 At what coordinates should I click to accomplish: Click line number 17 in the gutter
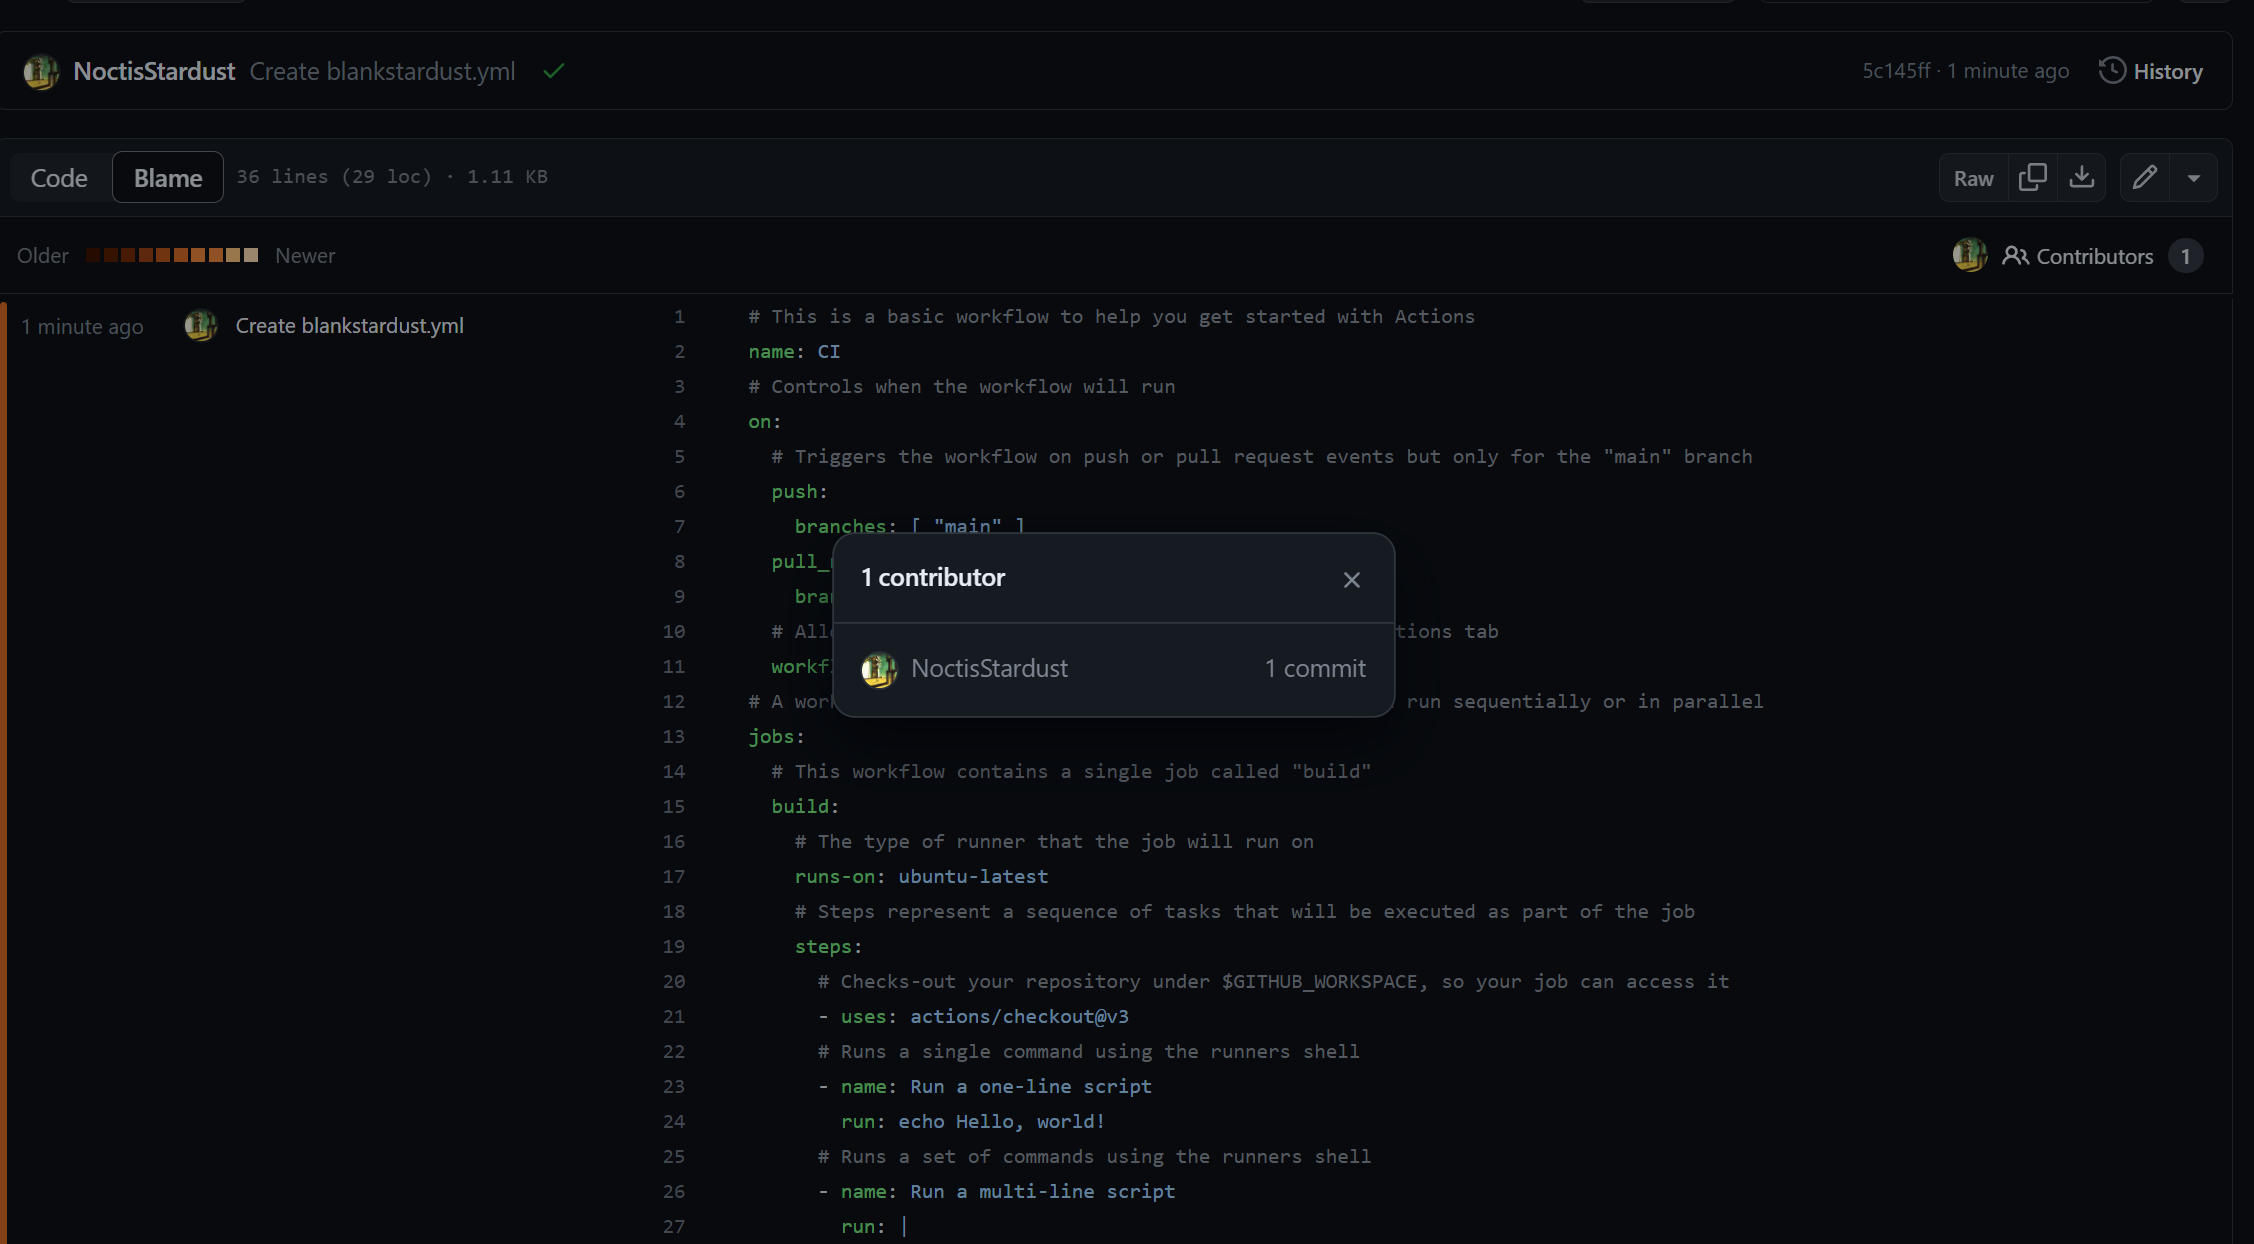(x=674, y=877)
